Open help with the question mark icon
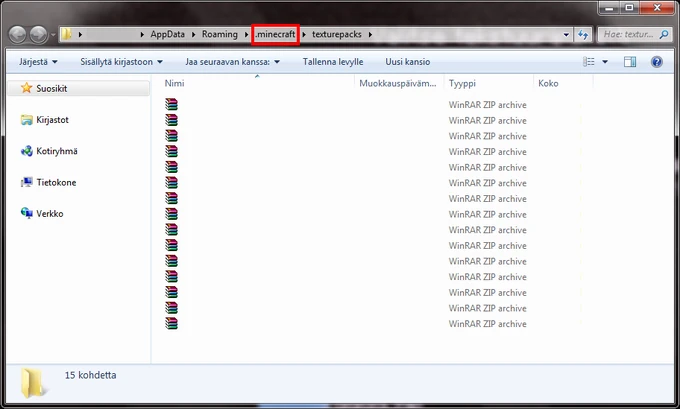This screenshot has height=409, width=680. click(657, 62)
